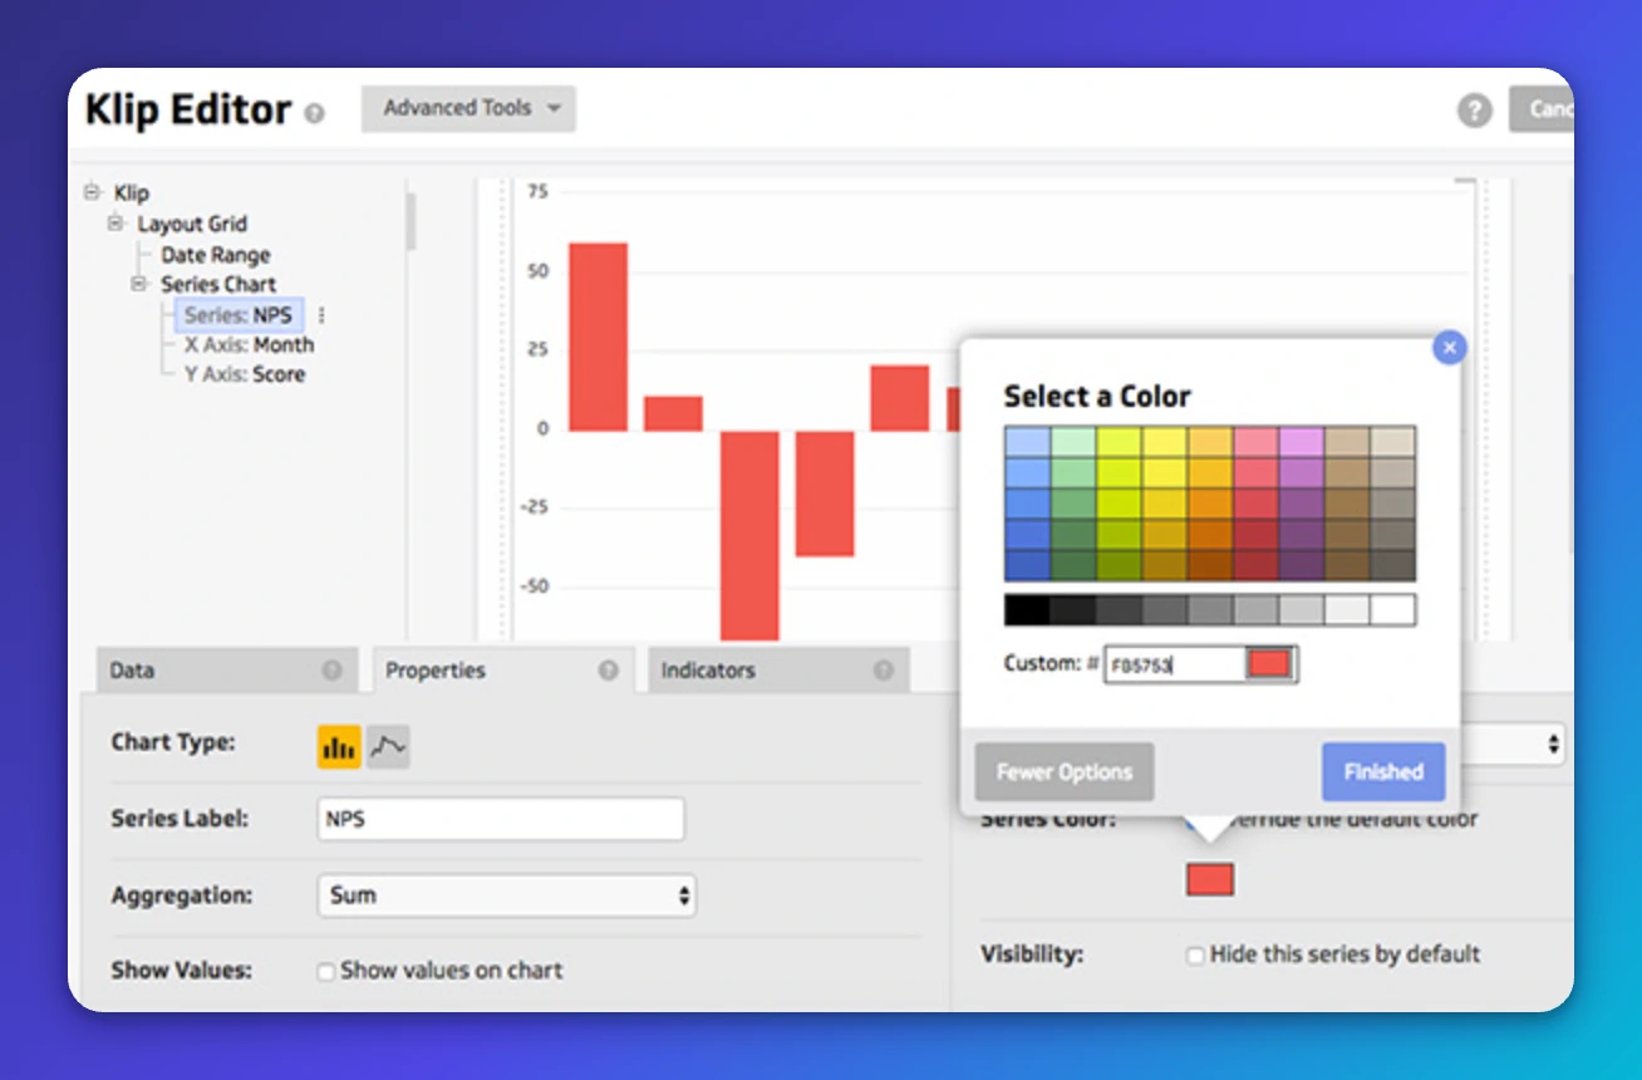Select Date Range in the tree
The image size is (1642, 1080).
pyautogui.click(x=215, y=255)
